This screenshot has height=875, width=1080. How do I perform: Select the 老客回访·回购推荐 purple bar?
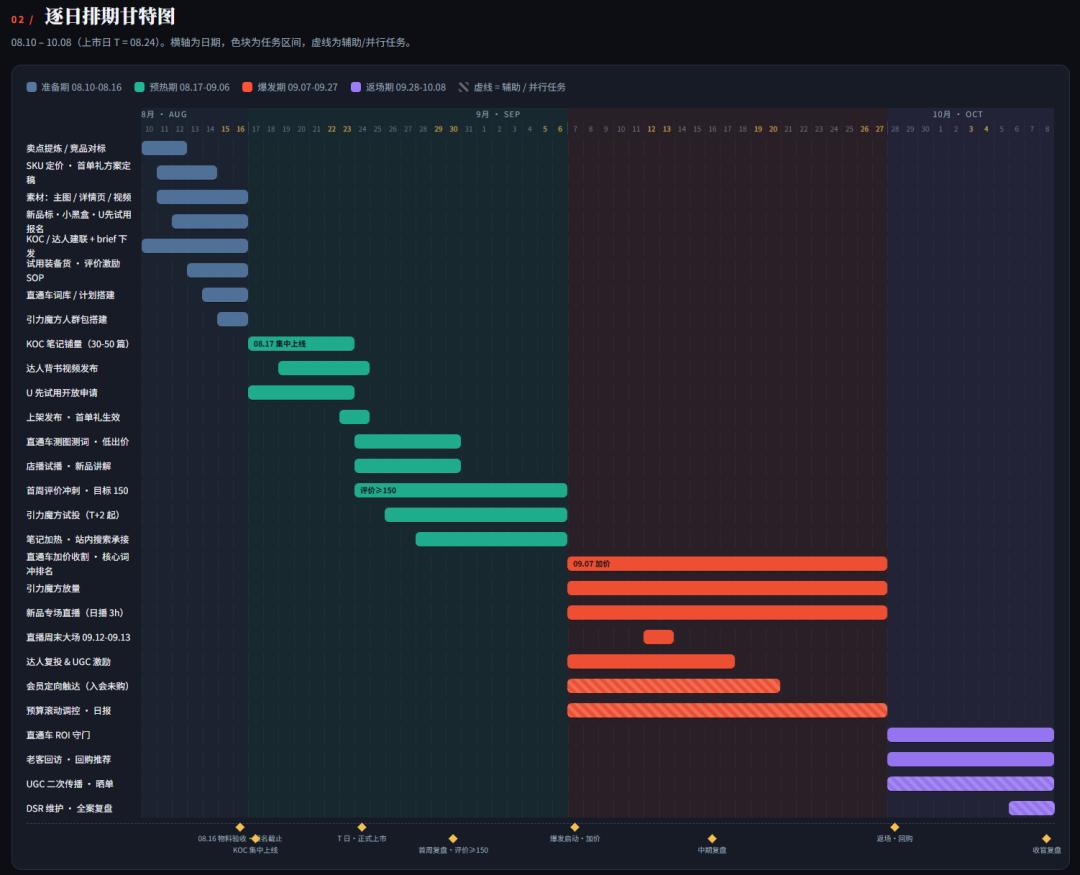click(970, 759)
